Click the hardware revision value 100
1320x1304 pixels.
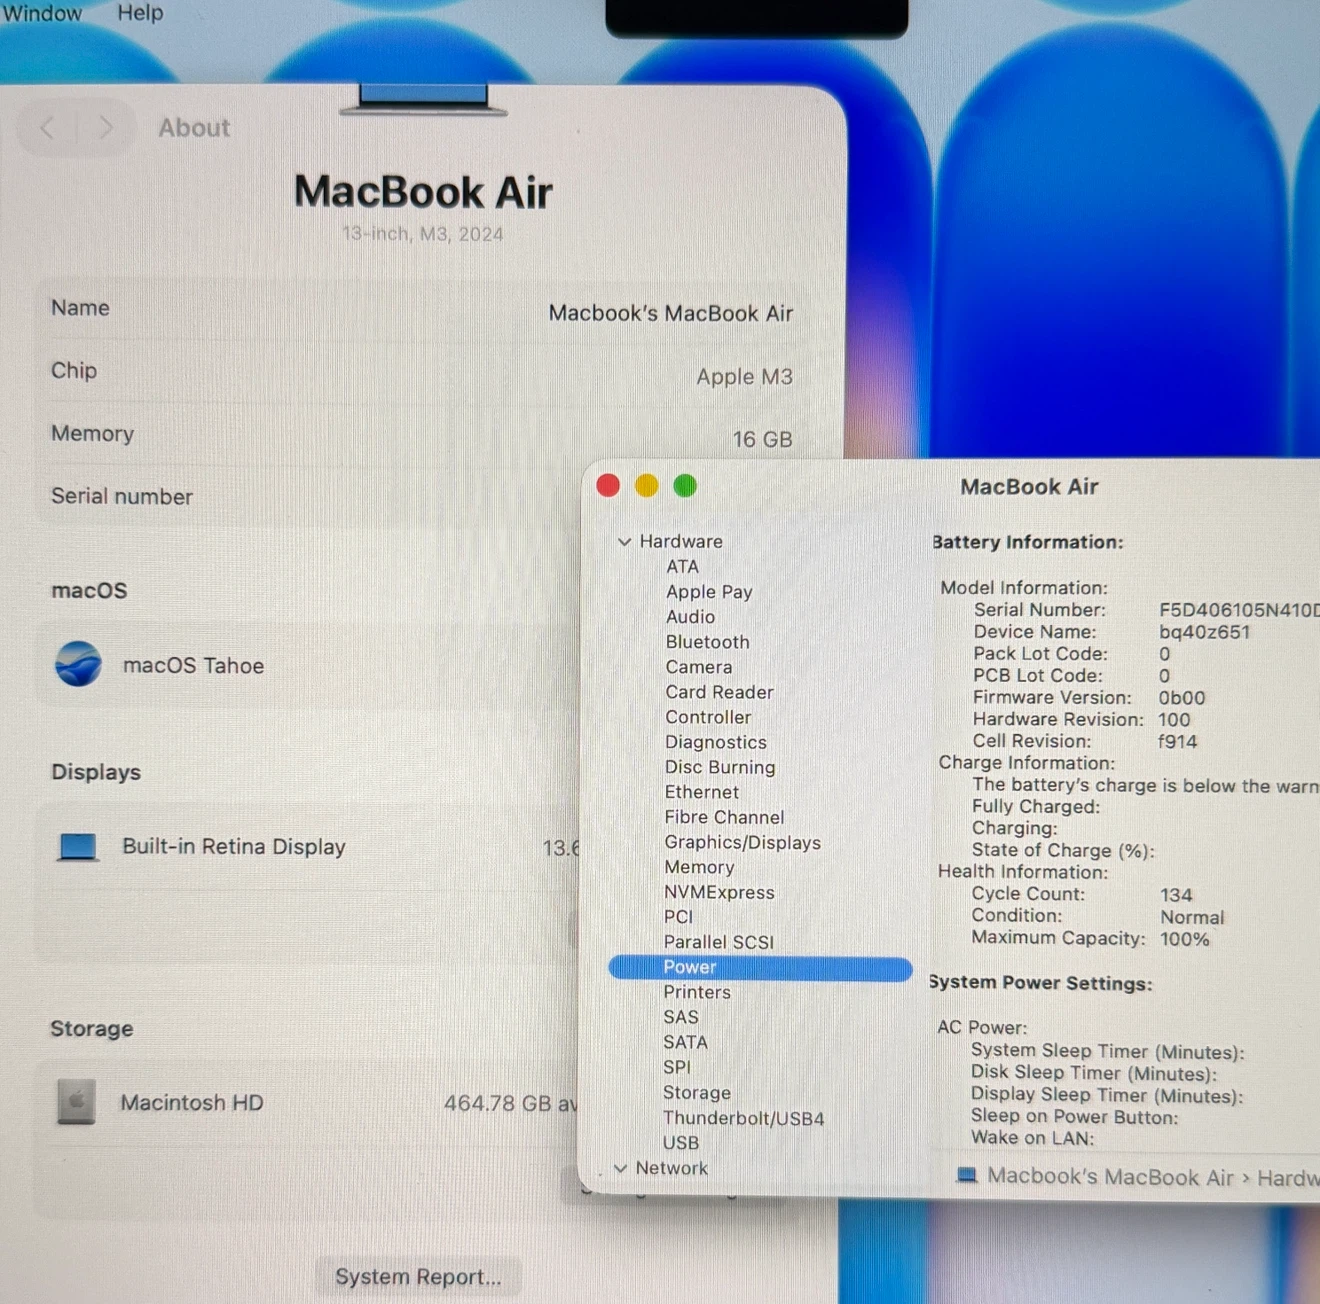click(x=1174, y=719)
